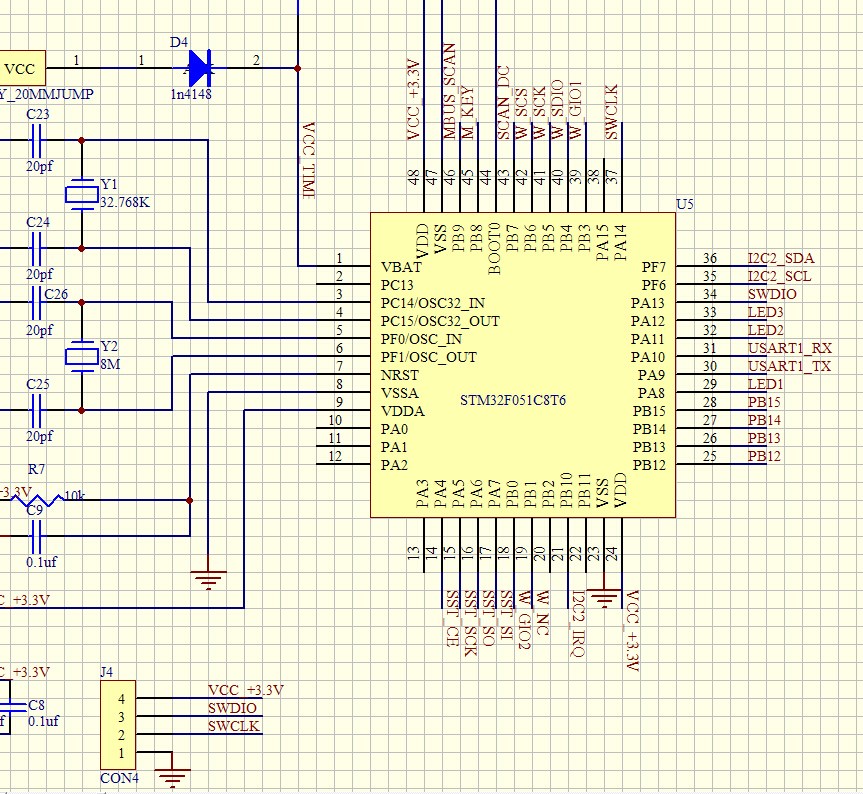
Task: Select the STM32F051C8T6 part label
Action: click(x=512, y=400)
